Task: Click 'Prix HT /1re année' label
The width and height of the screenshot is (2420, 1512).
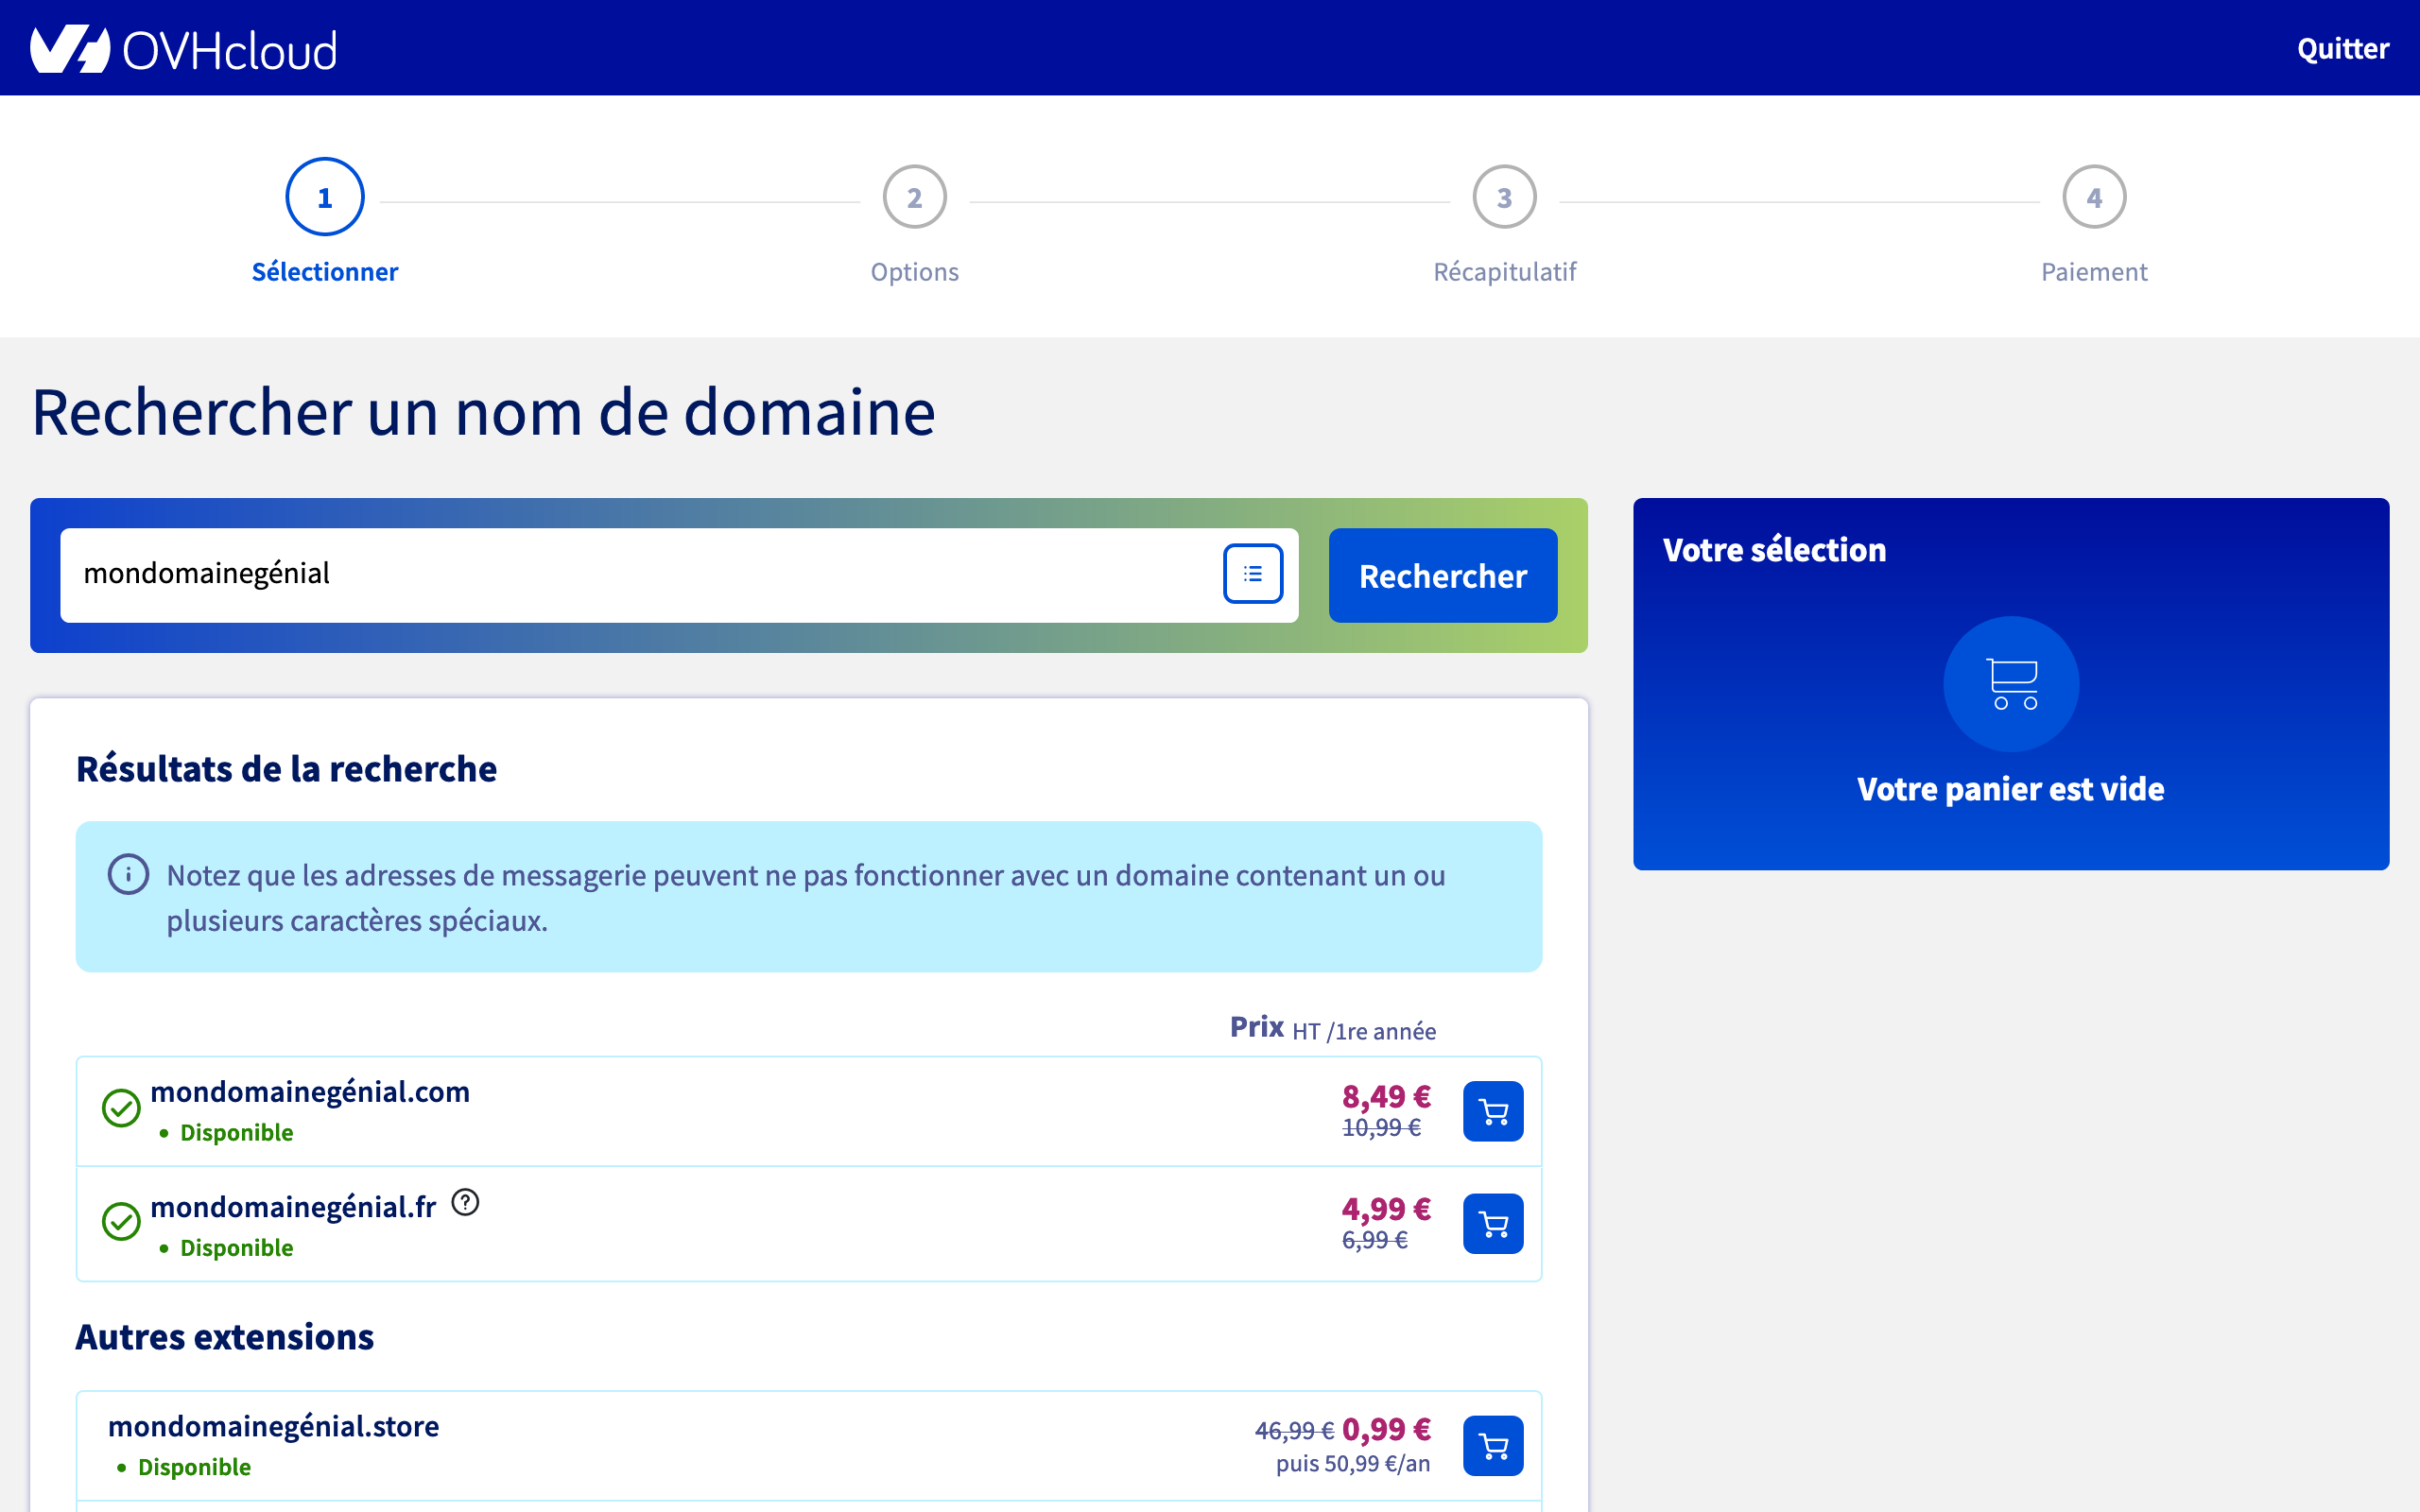Action: click(x=1333, y=1028)
